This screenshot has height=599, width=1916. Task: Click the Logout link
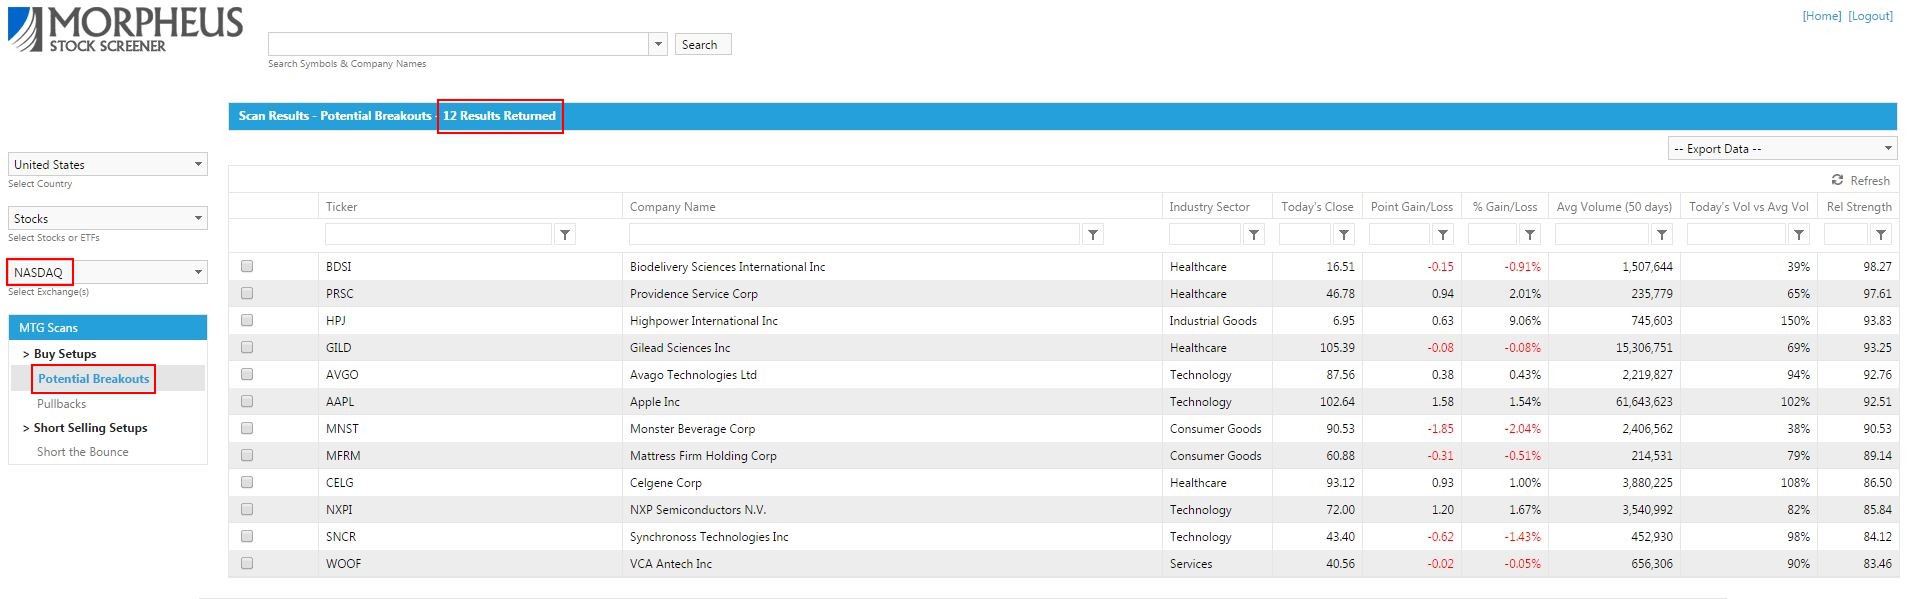1870,16
